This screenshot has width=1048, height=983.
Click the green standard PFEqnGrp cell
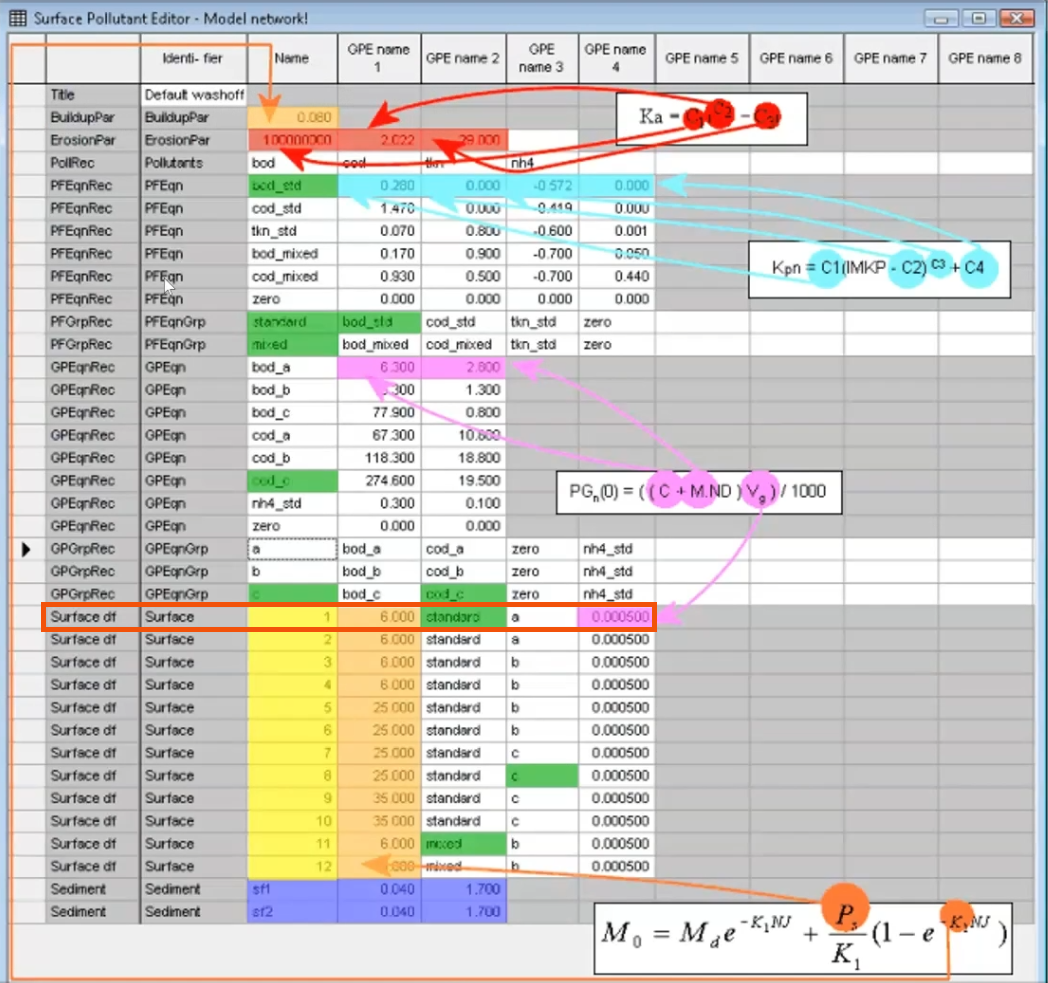[292, 321]
